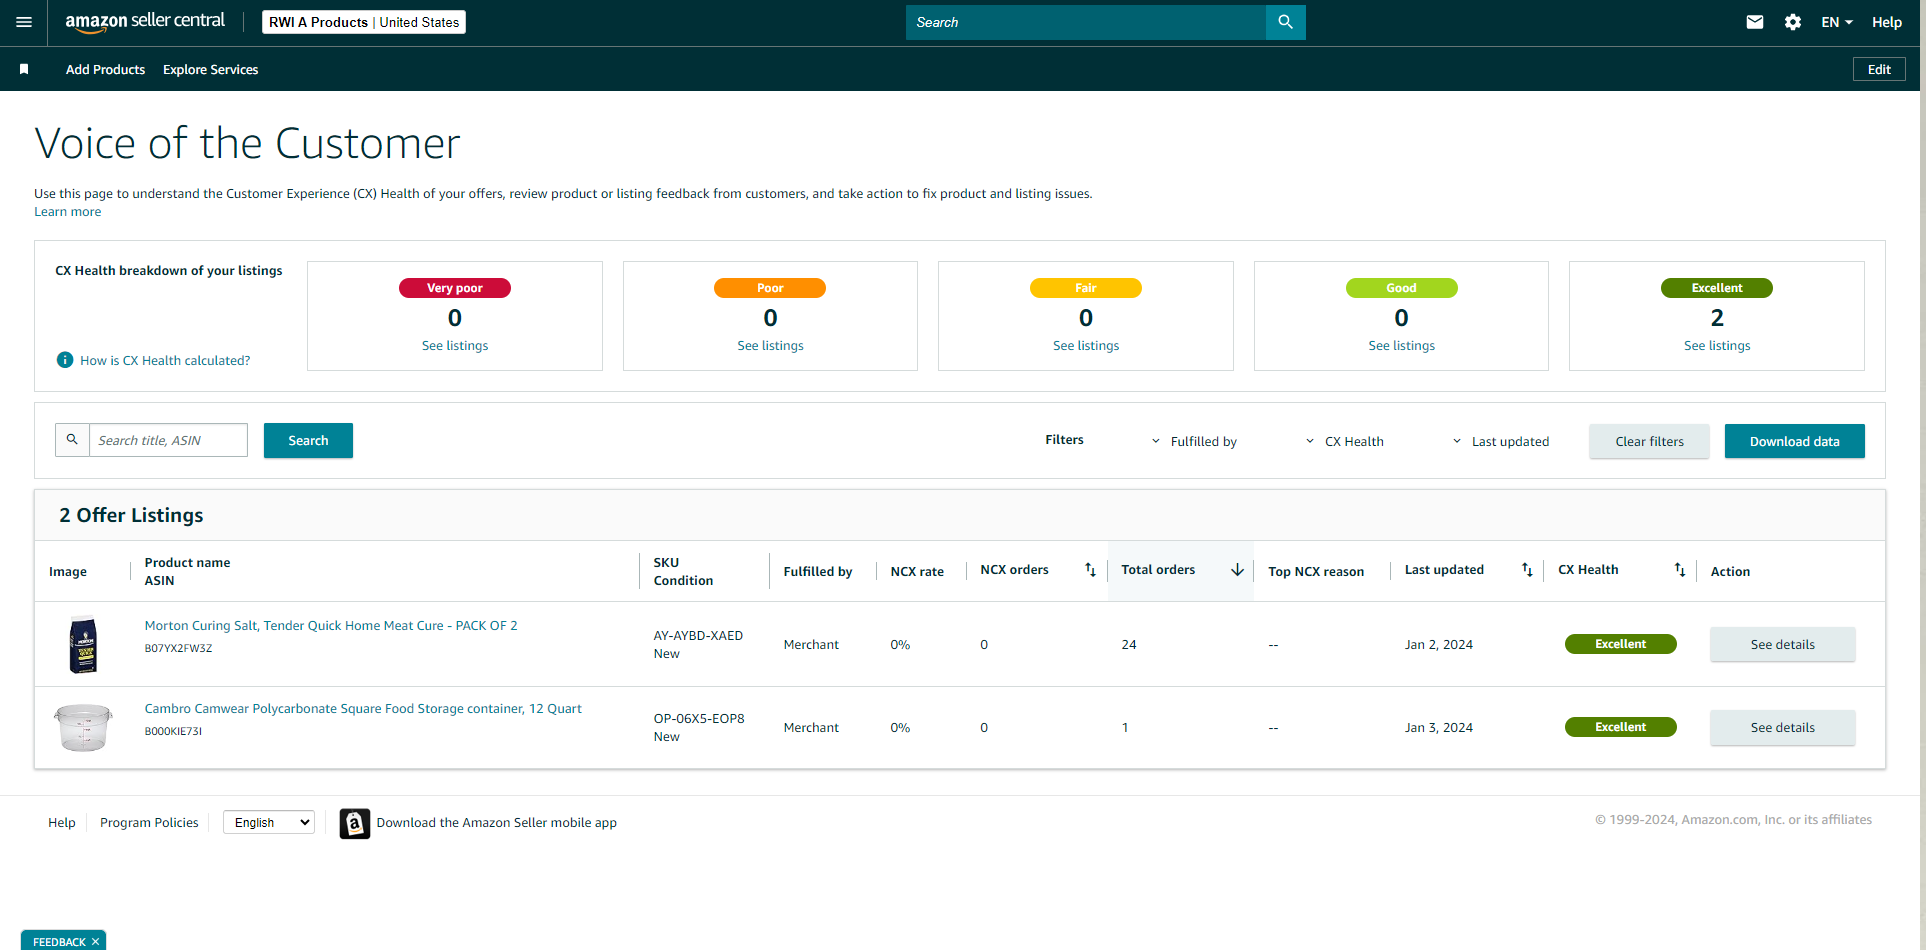
Task: Click the Feedback tab label
Action: point(59,942)
